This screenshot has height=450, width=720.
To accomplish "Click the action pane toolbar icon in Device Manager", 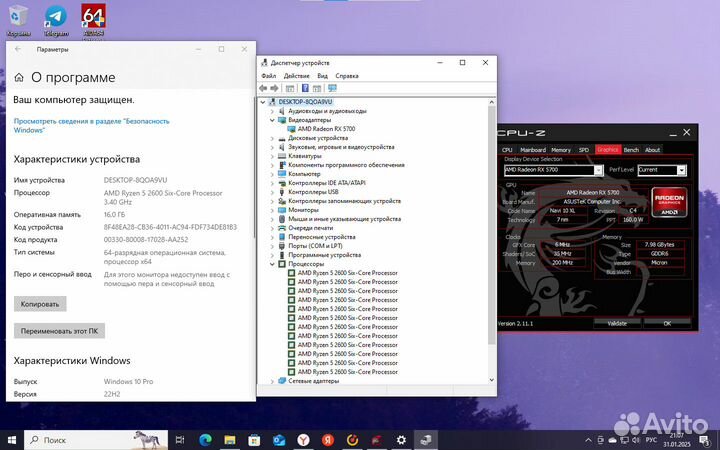I will pyautogui.click(x=317, y=88).
